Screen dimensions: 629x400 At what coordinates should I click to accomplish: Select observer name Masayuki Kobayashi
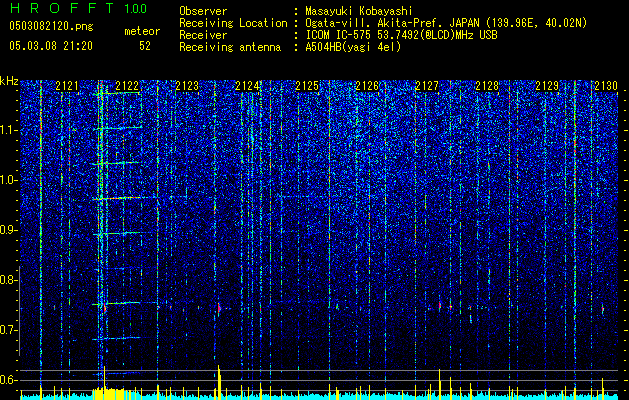[359, 11]
